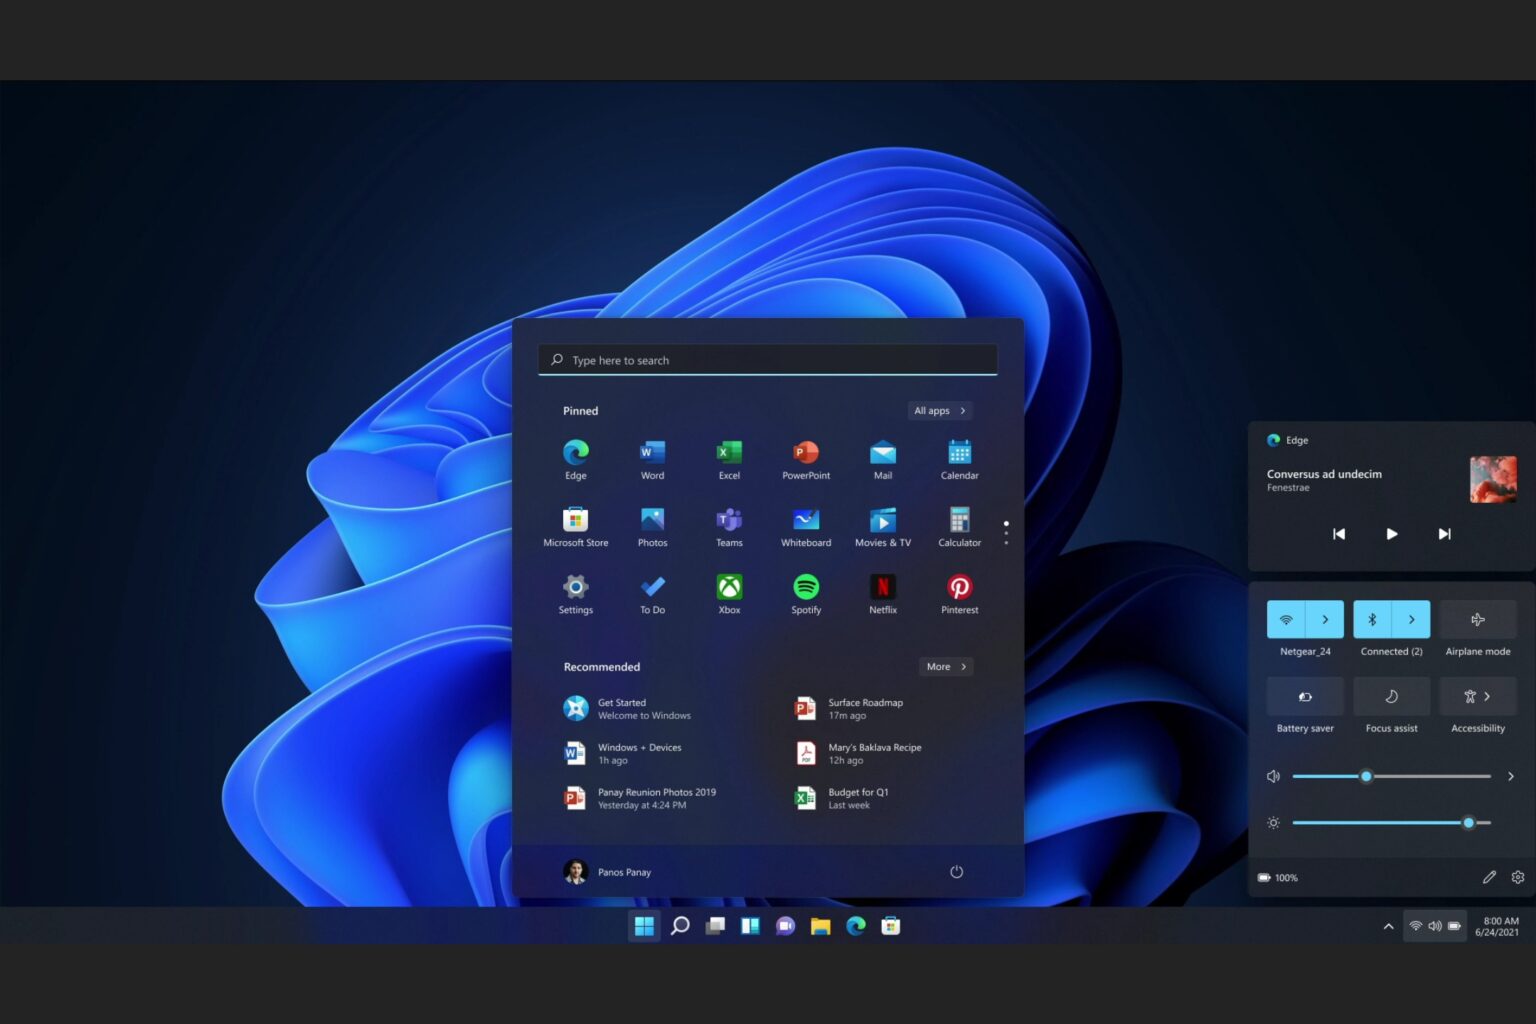1536x1024 pixels.
Task: Edit quick settings with pencil icon
Action: [x=1489, y=877]
